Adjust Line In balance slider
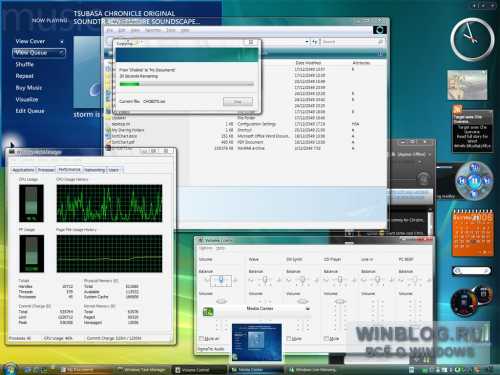Viewport: 500px width, 375px height. [x=378, y=280]
